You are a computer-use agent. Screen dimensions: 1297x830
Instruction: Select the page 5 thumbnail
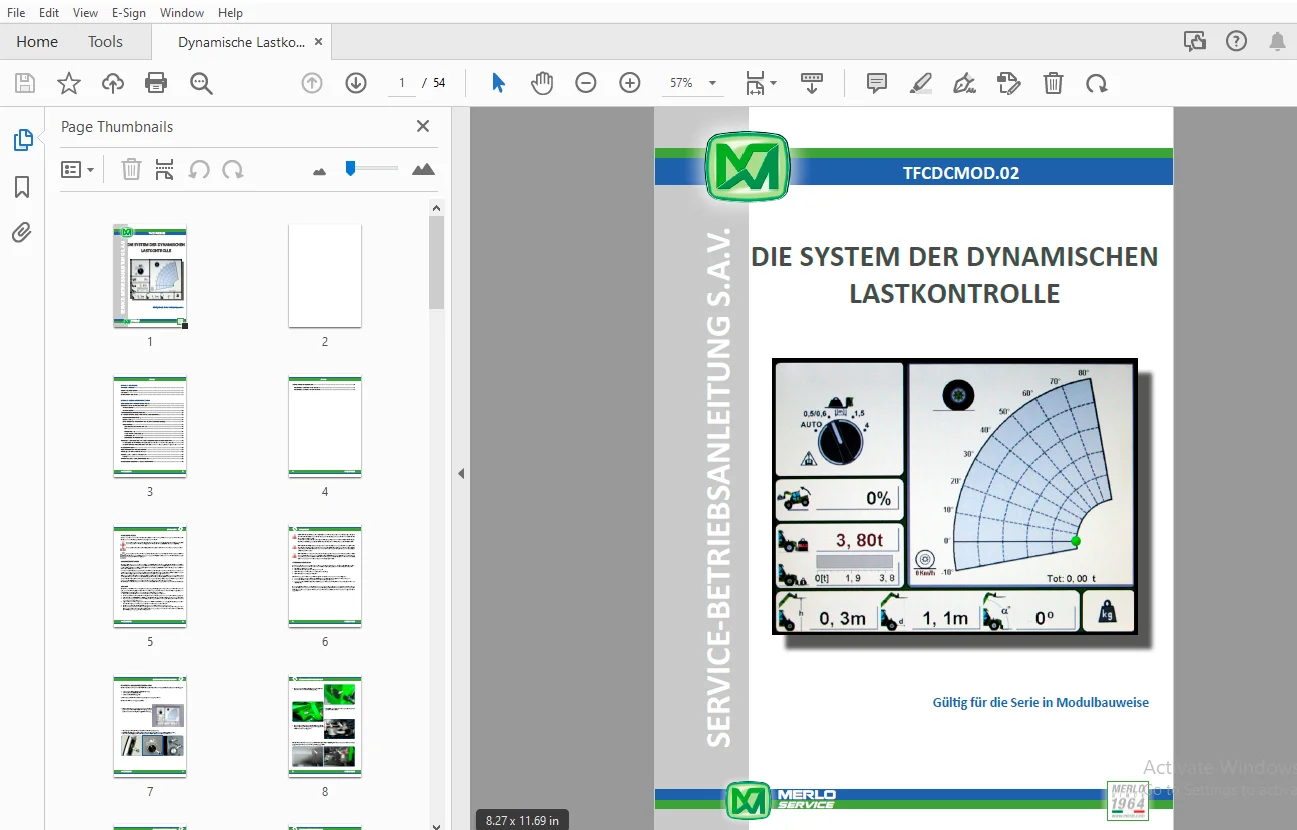(x=150, y=577)
